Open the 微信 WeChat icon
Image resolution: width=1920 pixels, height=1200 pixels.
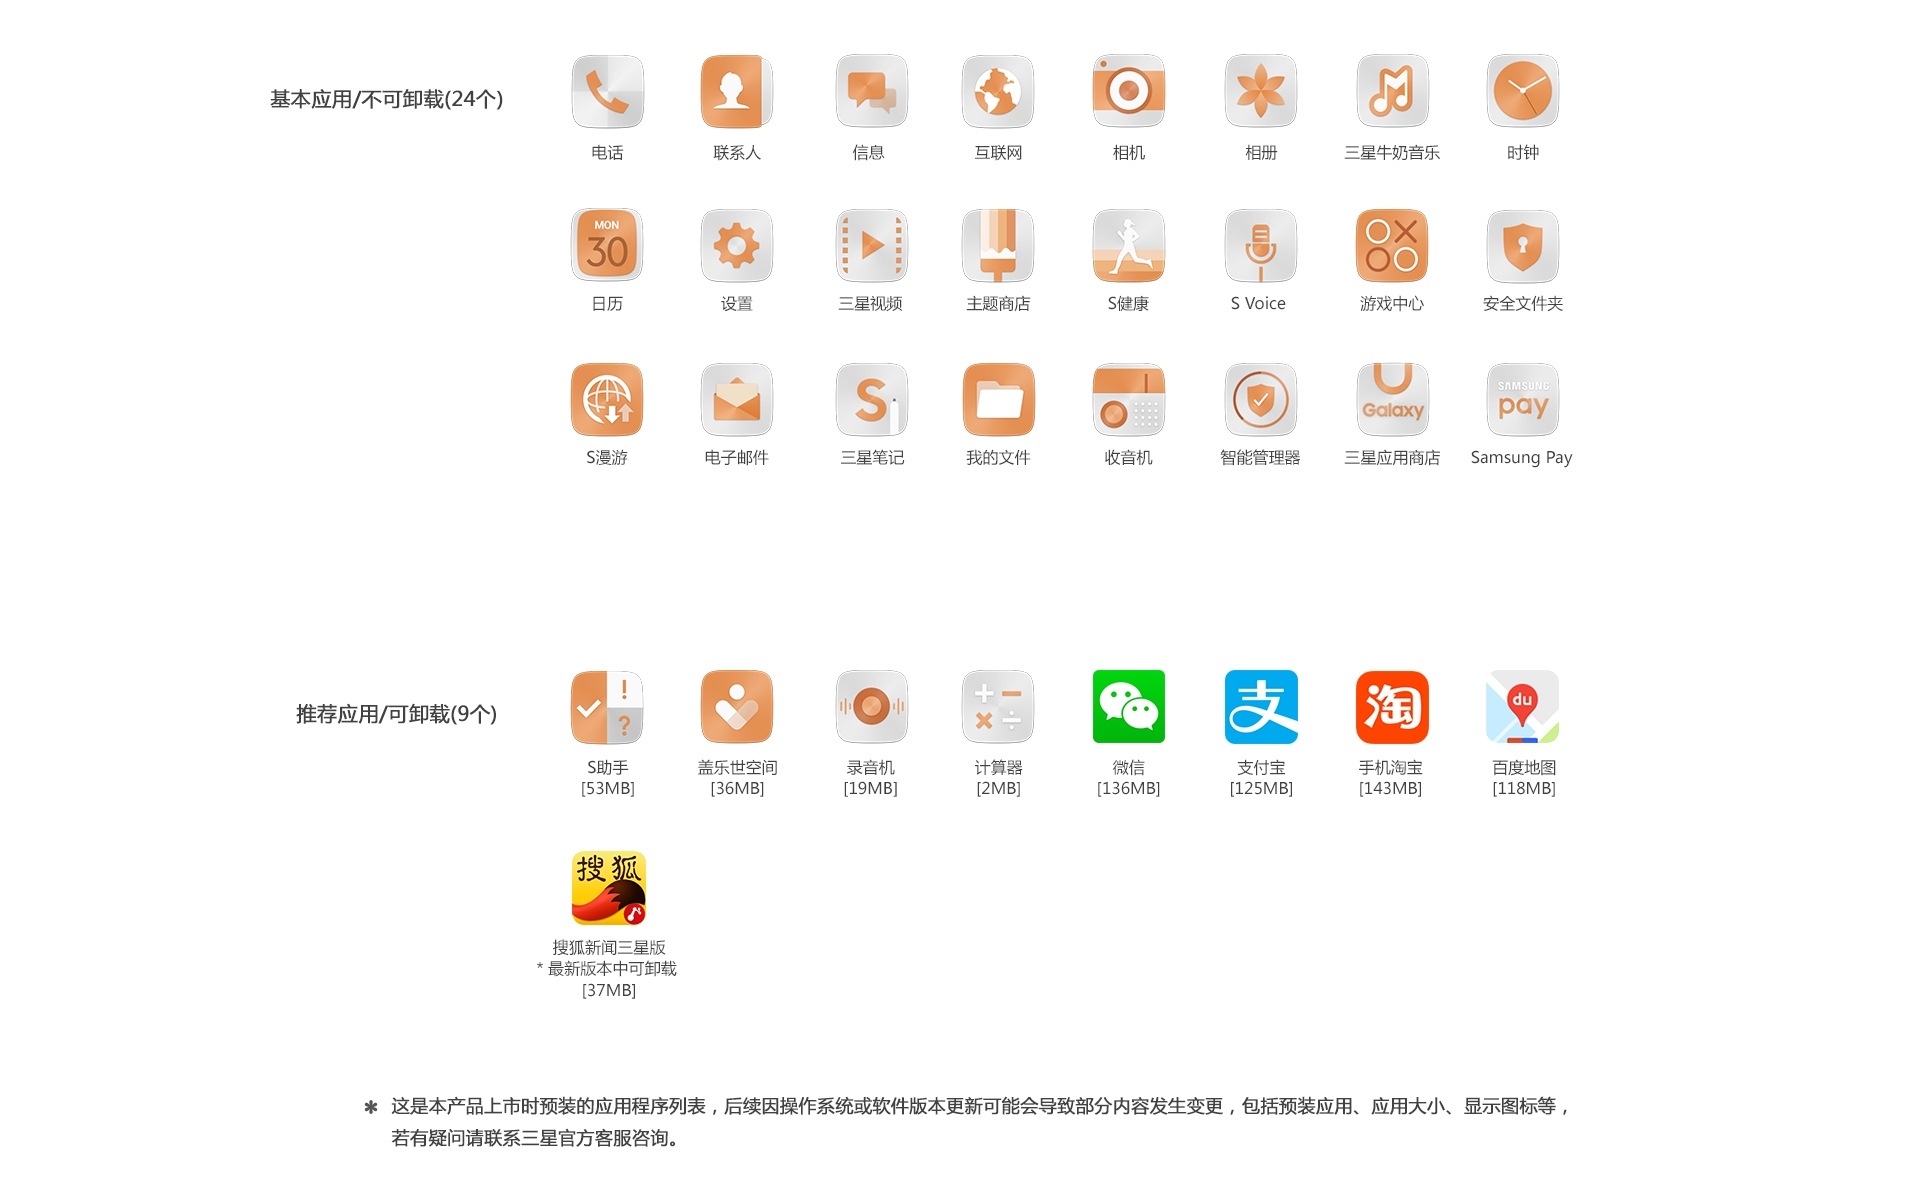[1128, 707]
